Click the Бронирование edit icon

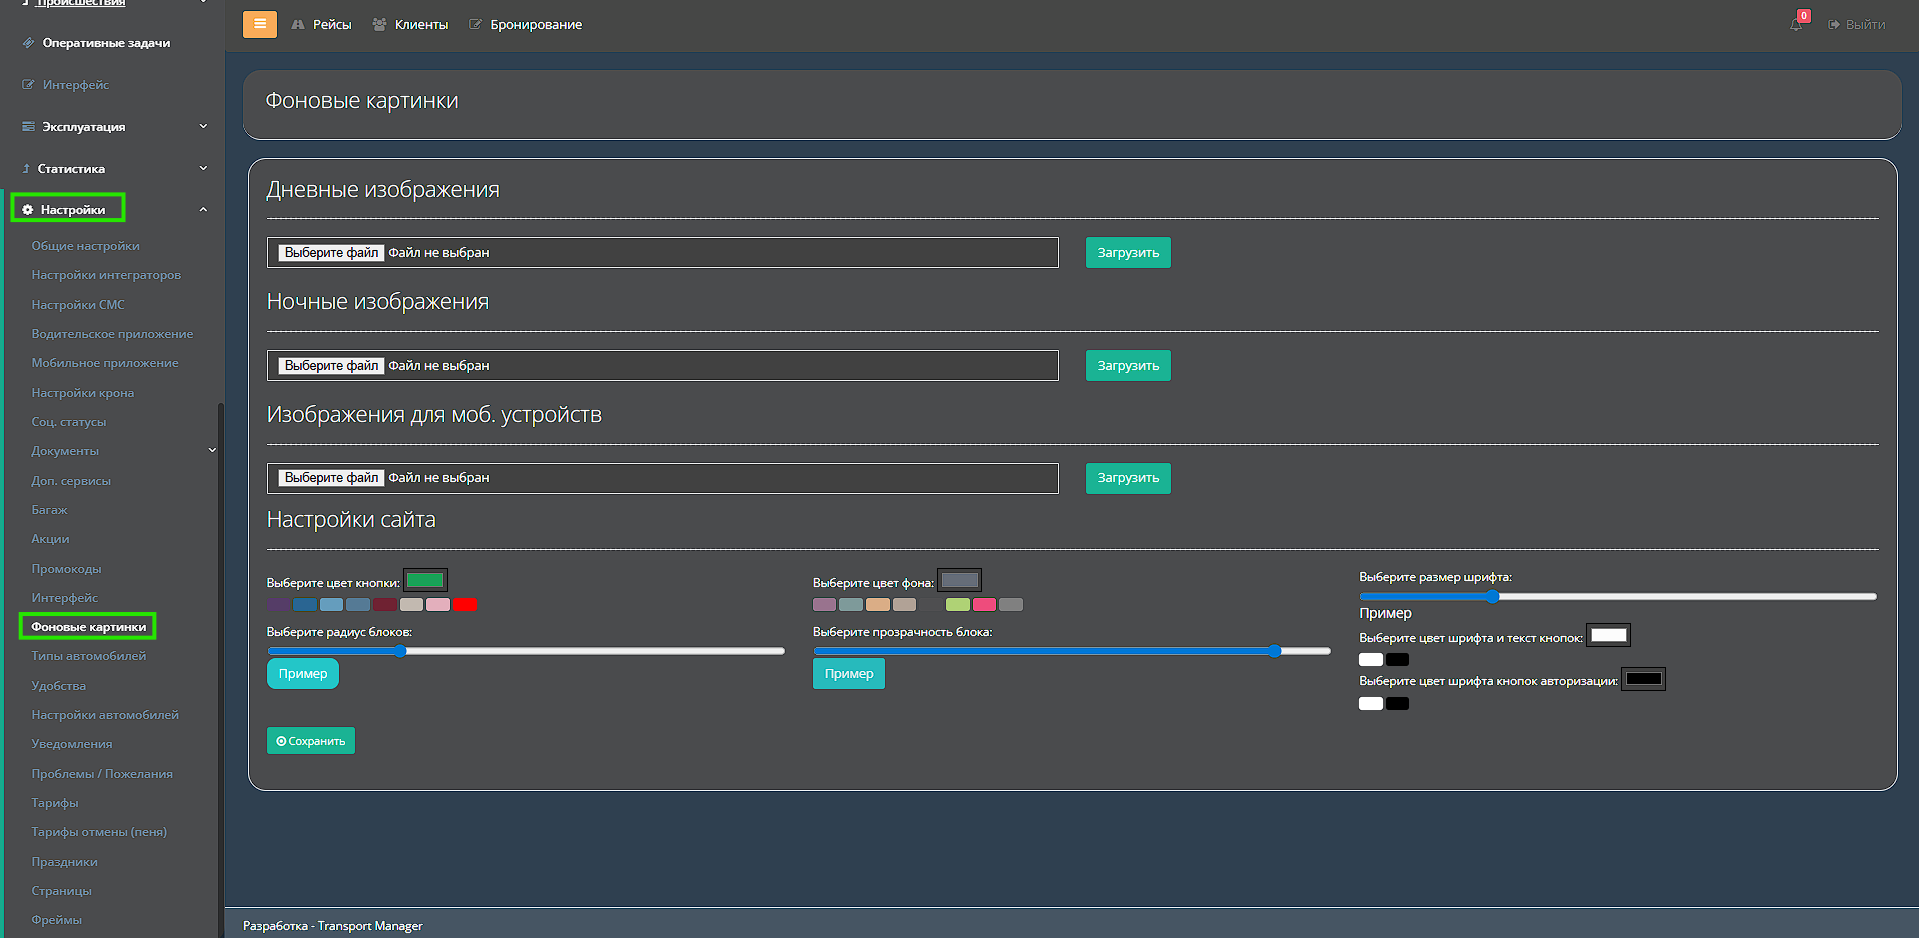pyautogui.click(x=475, y=25)
